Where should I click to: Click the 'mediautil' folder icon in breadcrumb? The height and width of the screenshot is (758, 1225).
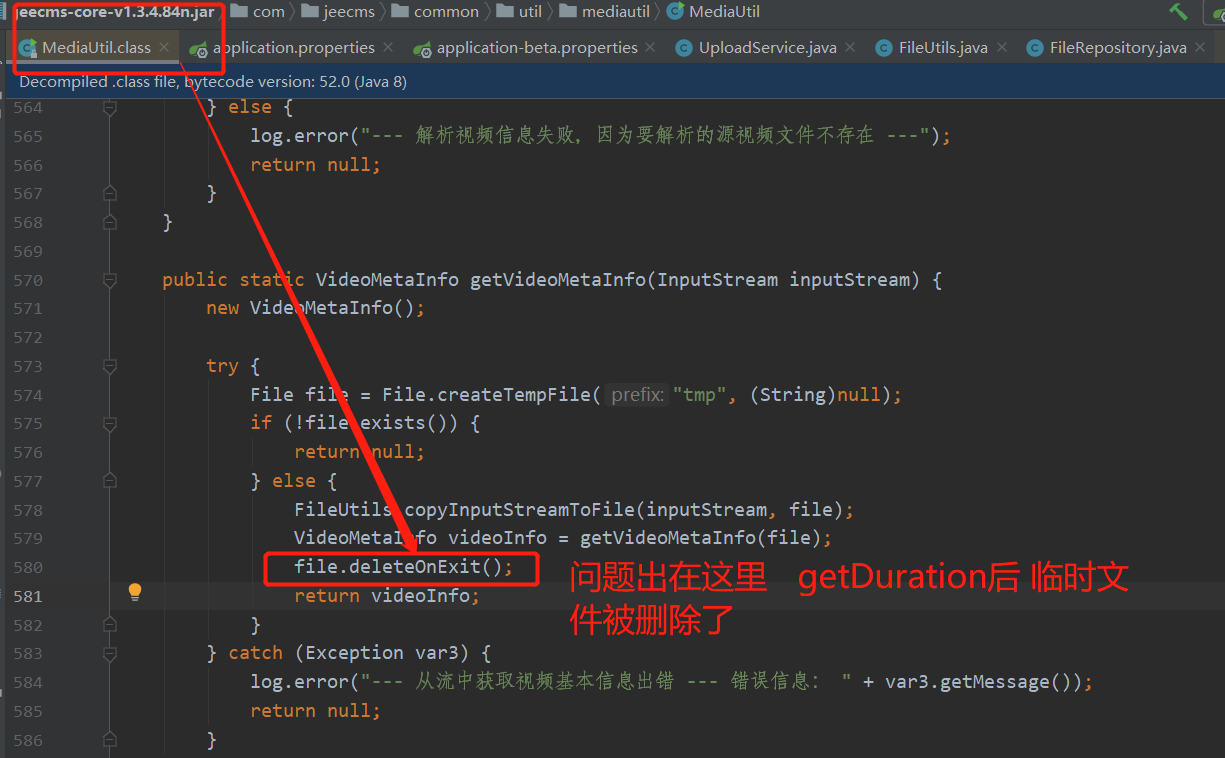(568, 12)
